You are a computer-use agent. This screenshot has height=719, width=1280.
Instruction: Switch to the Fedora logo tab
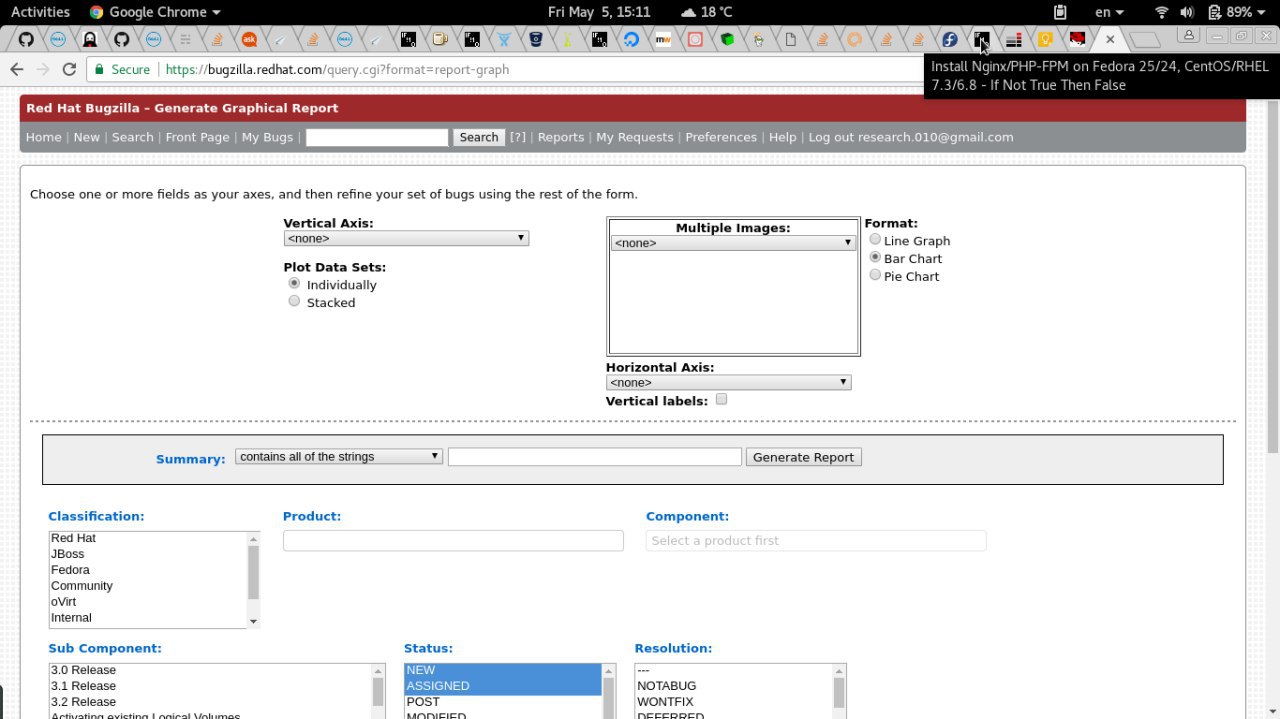(x=950, y=40)
